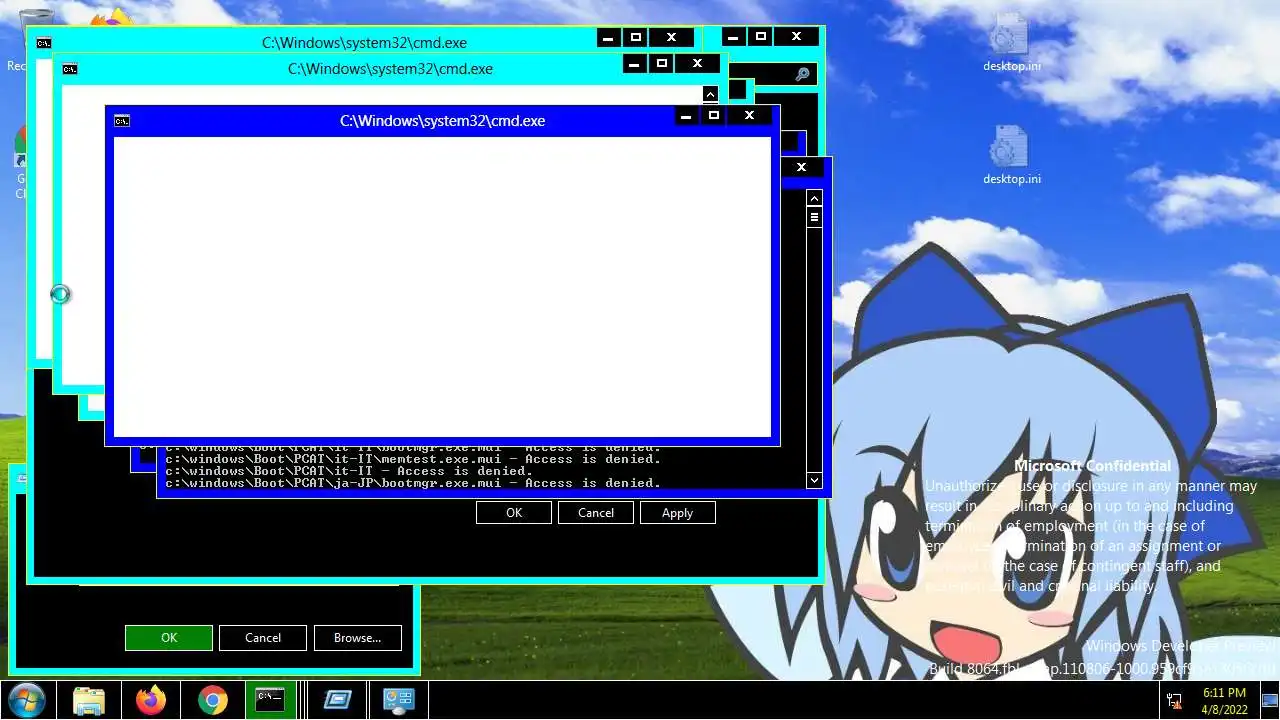Viewport: 1280px width, 720px height.
Task: Click the Apply button
Action: coord(678,513)
